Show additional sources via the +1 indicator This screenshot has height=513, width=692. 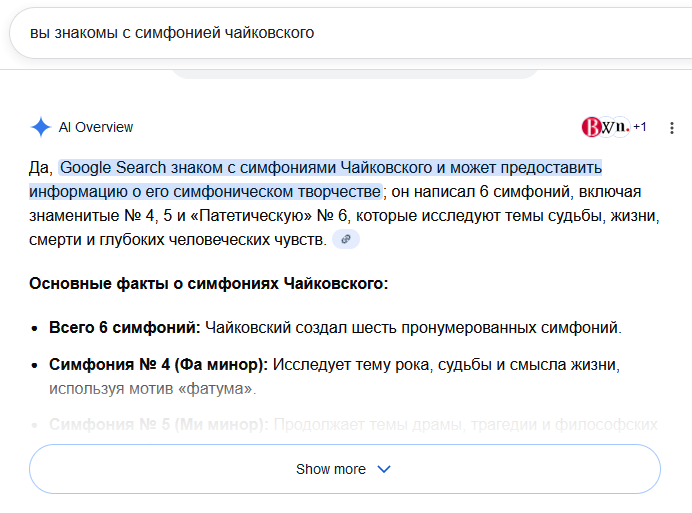tap(640, 127)
